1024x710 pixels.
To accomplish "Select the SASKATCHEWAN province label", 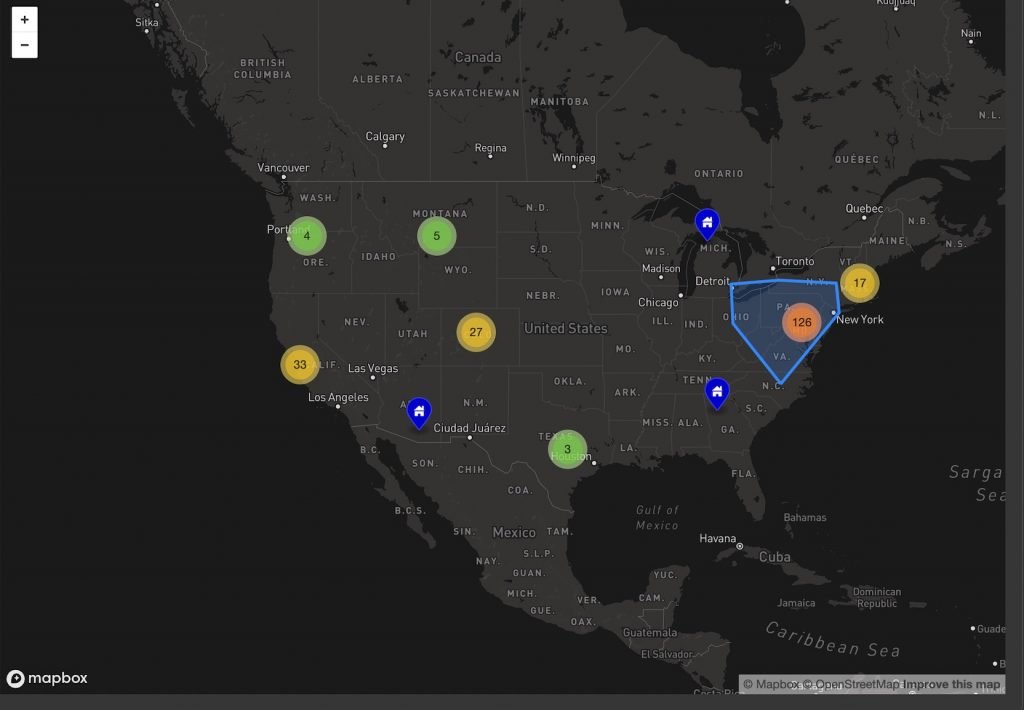I will coord(474,93).
